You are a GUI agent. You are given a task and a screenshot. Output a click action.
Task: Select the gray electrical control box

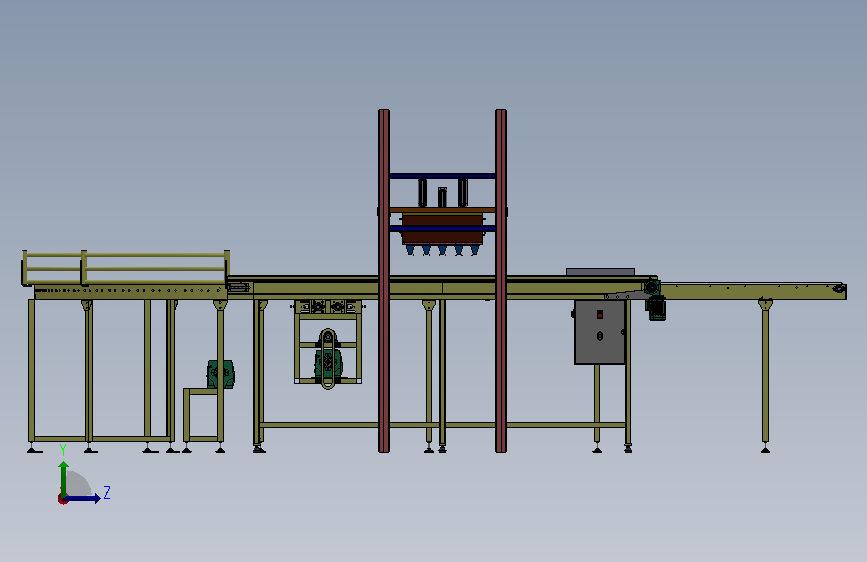point(599,332)
